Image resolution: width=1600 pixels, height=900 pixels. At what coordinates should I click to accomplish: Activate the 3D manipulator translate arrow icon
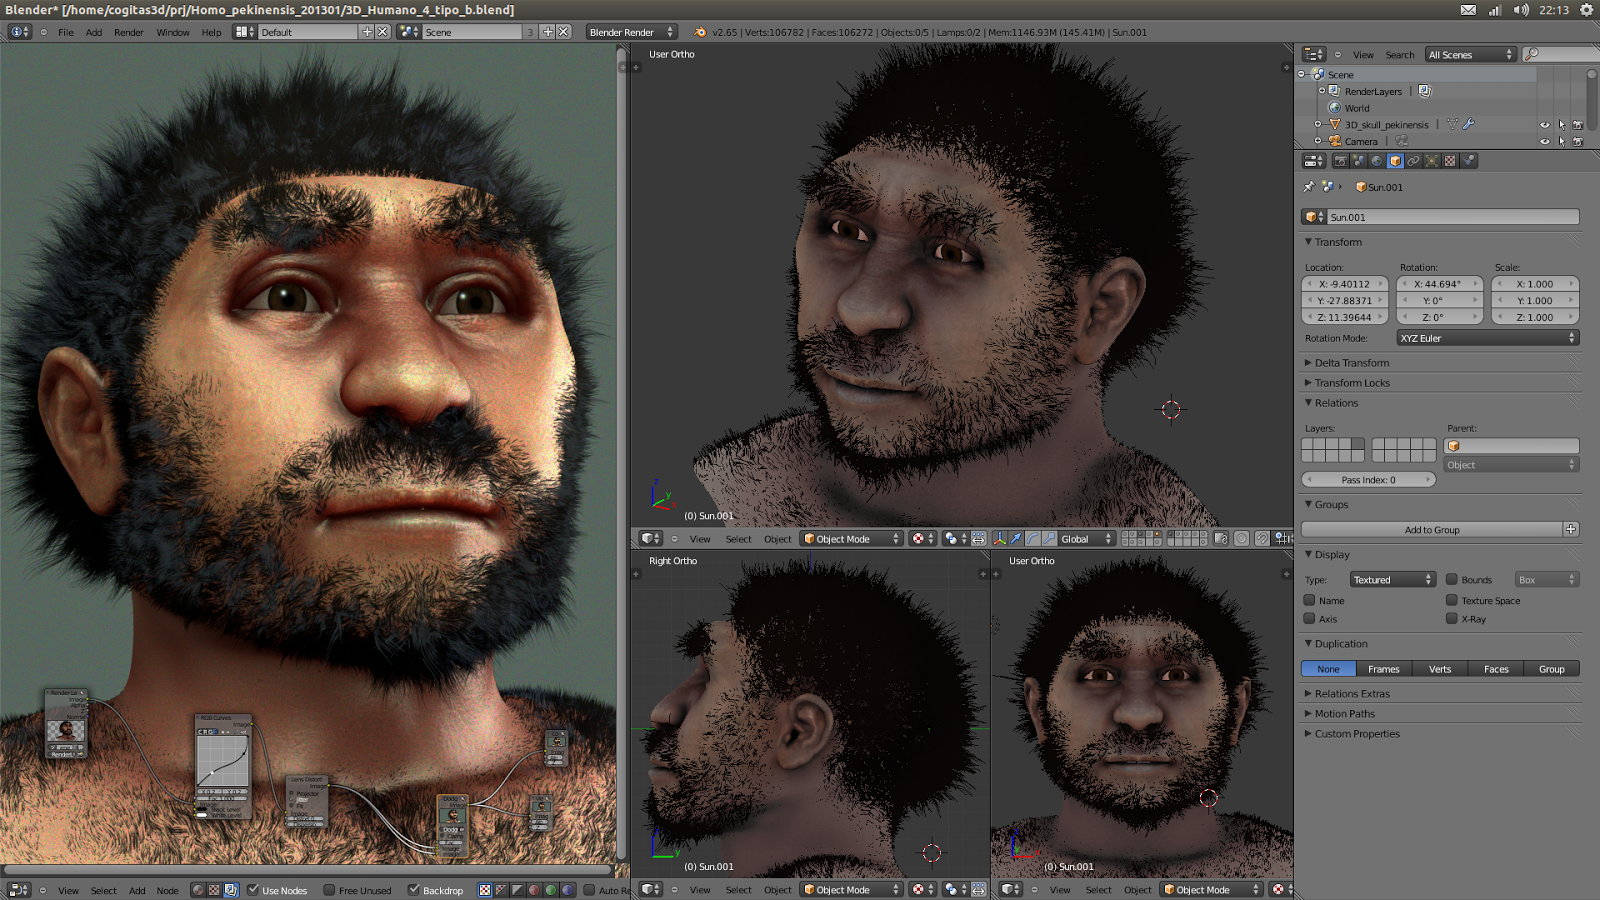pyautogui.click(x=1016, y=539)
